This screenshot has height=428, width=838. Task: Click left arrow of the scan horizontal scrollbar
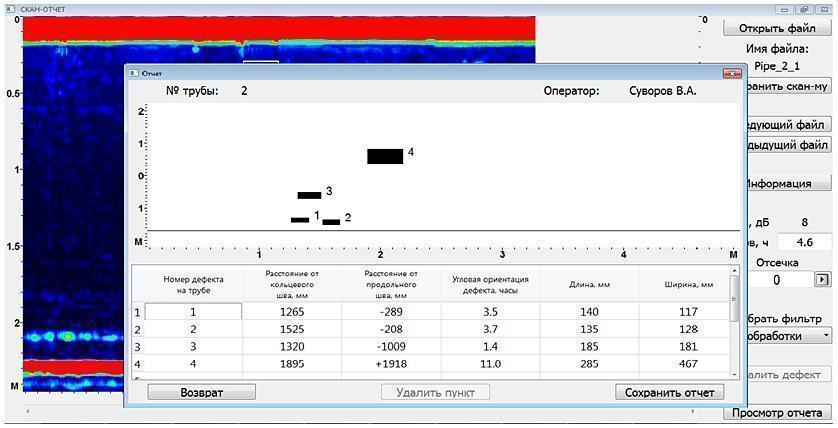click(29, 412)
